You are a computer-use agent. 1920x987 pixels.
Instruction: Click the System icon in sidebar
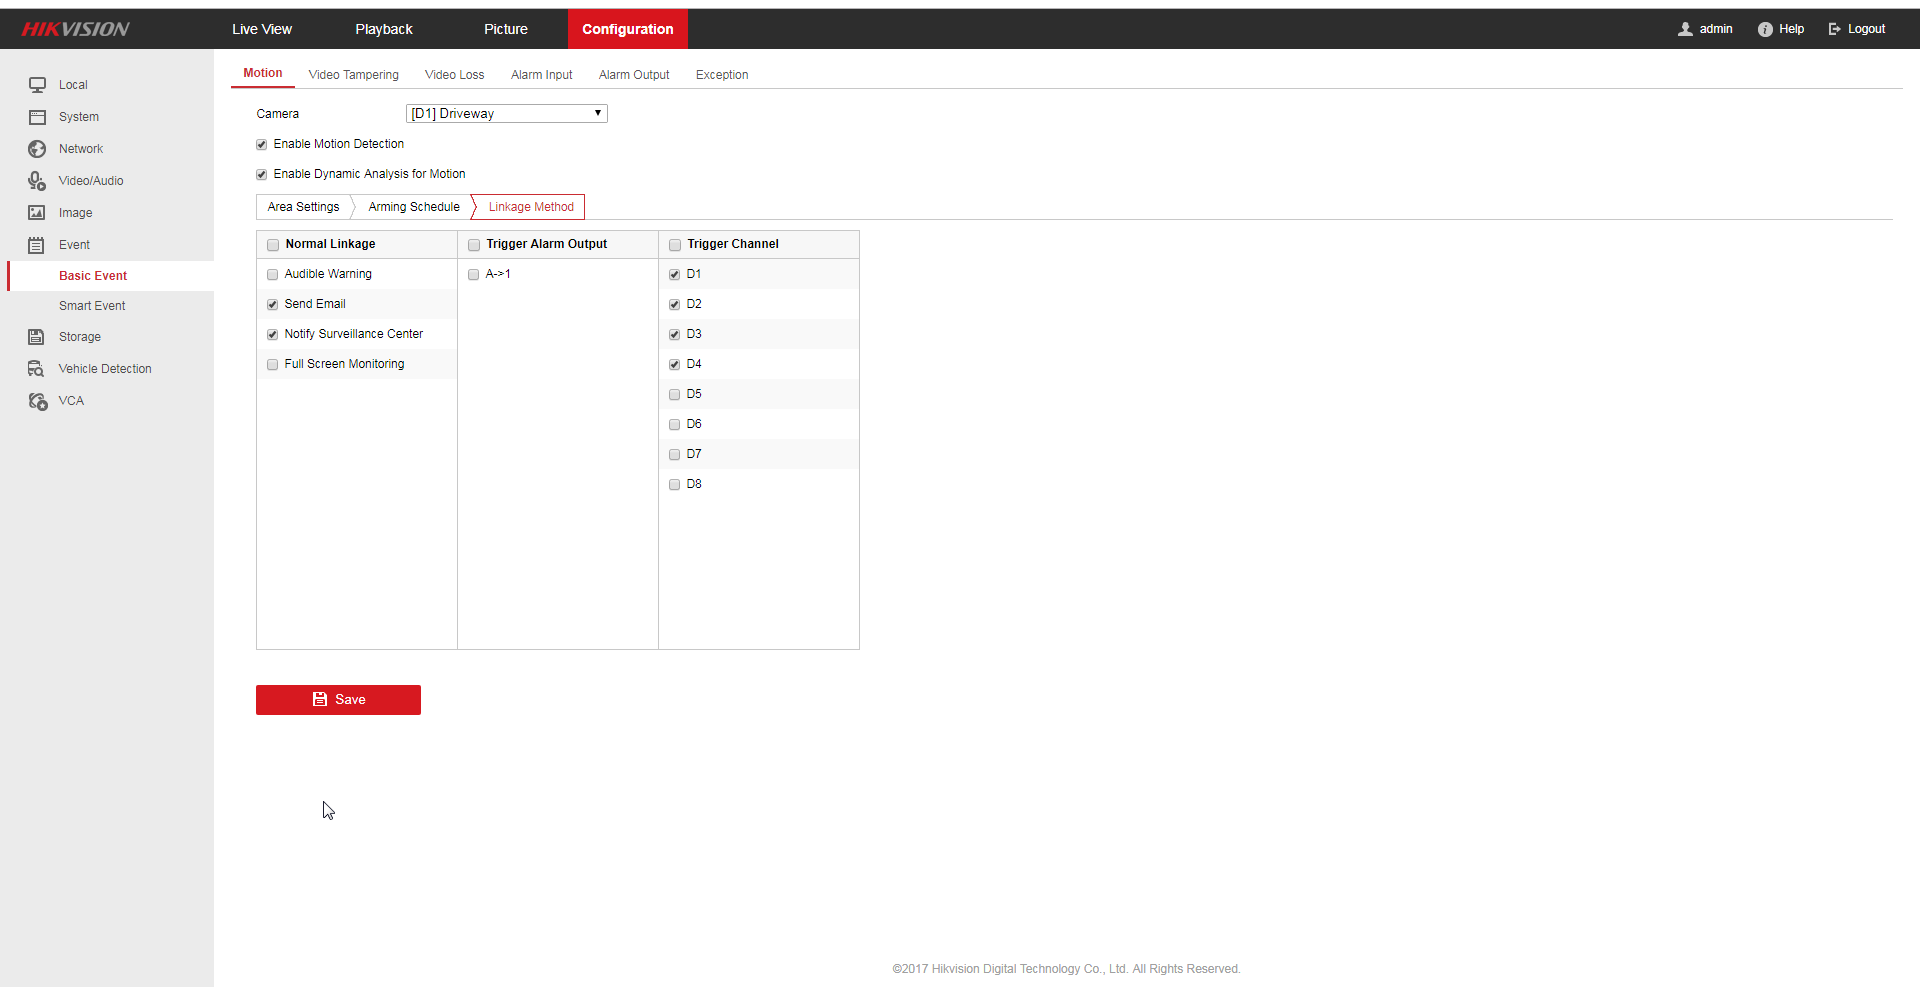click(x=37, y=117)
